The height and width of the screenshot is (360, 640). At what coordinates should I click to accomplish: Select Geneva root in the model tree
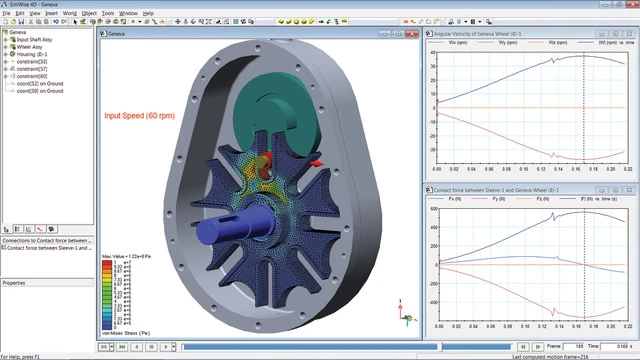click(x=18, y=32)
